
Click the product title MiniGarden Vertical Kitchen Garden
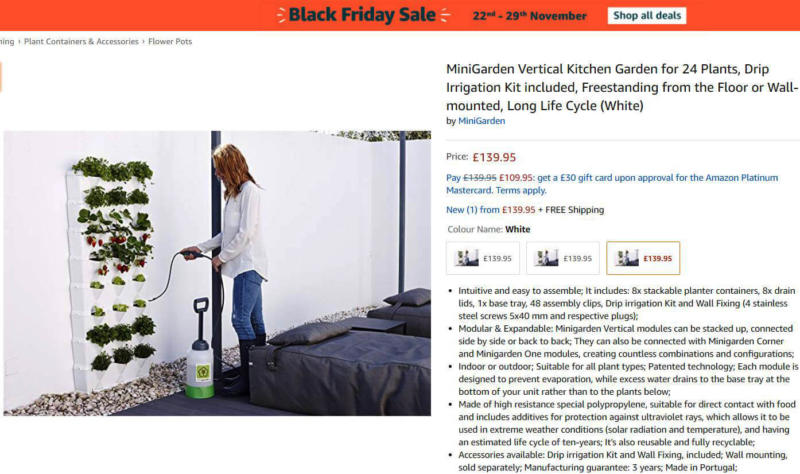622,87
